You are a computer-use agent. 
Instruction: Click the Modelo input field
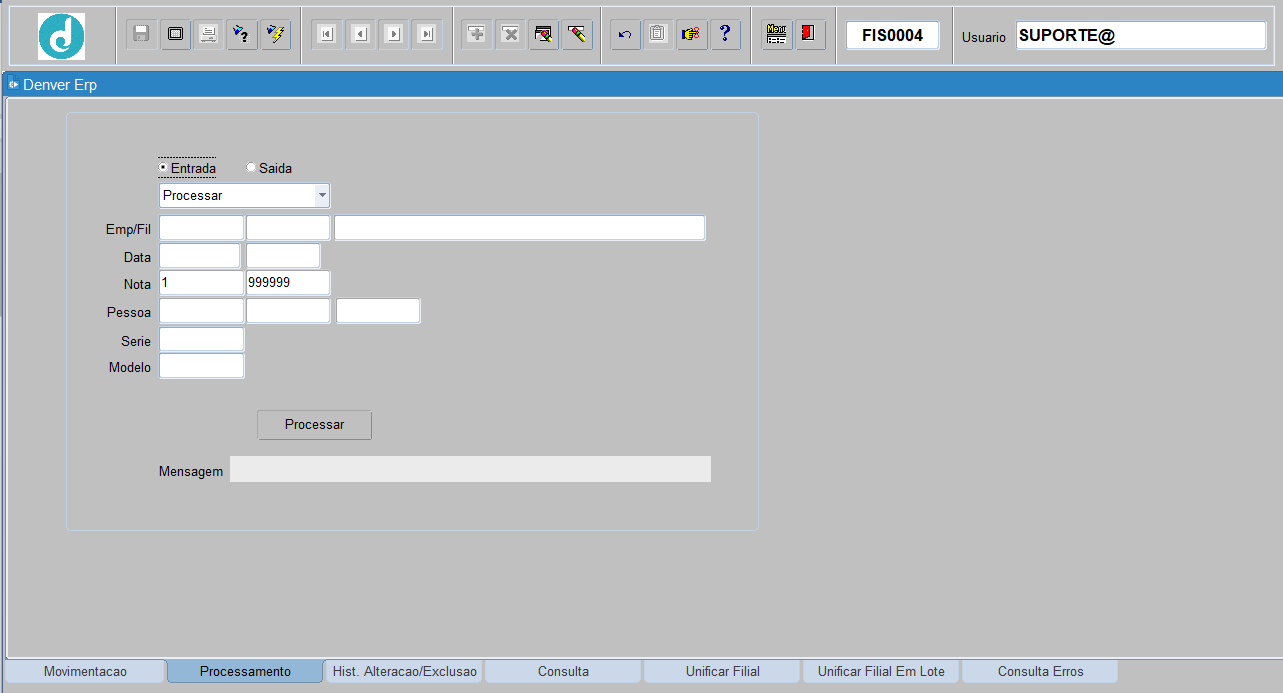click(x=201, y=367)
